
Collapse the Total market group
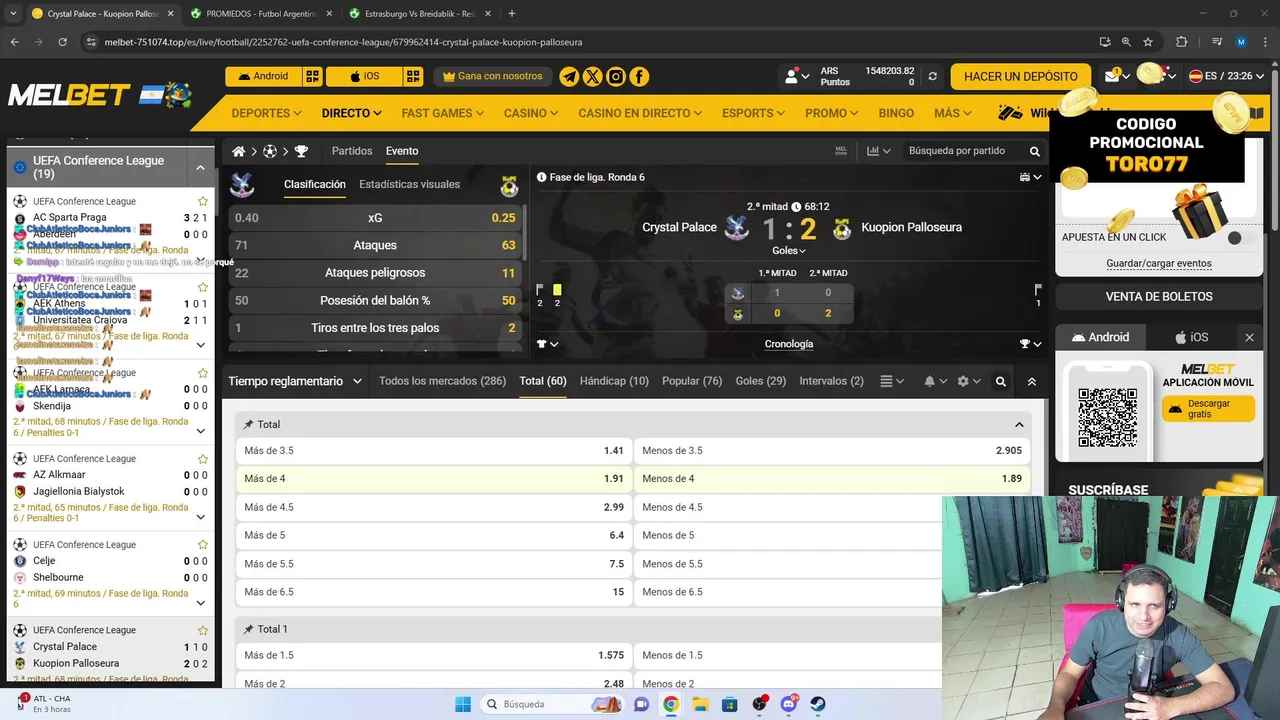click(1019, 425)
